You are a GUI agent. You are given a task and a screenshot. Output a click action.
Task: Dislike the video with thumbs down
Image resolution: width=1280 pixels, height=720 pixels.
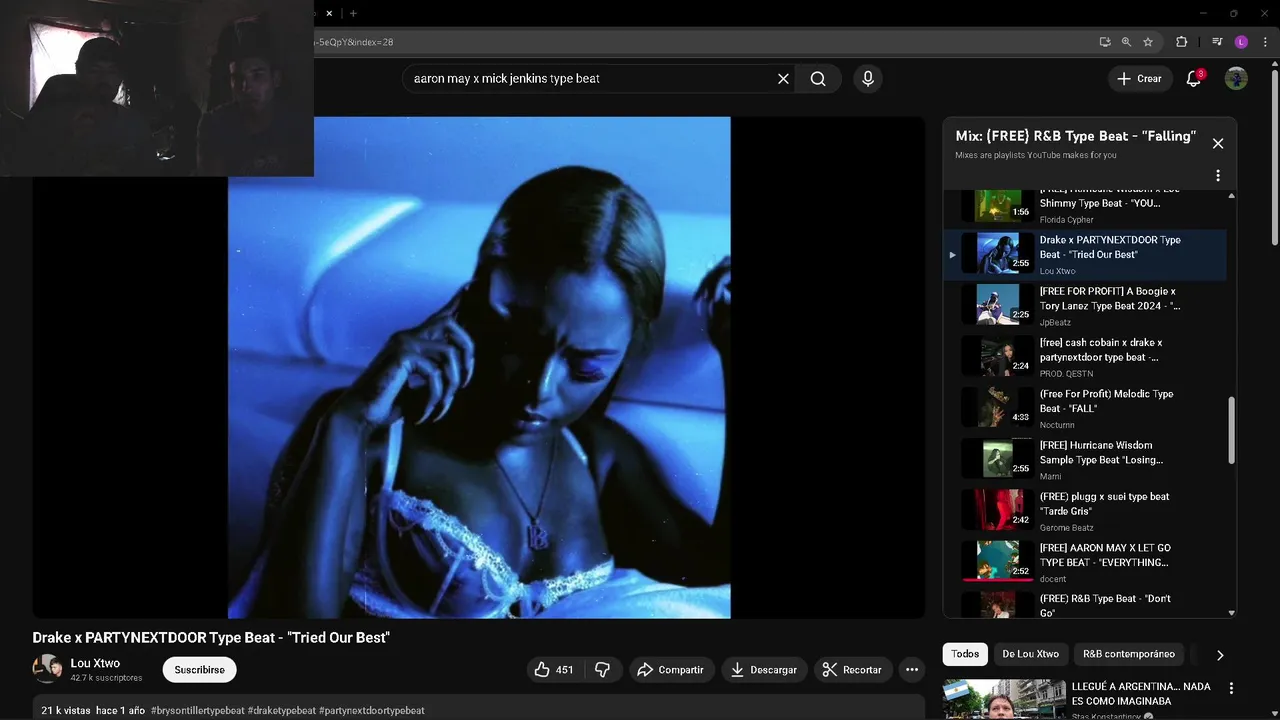point(602,670)
